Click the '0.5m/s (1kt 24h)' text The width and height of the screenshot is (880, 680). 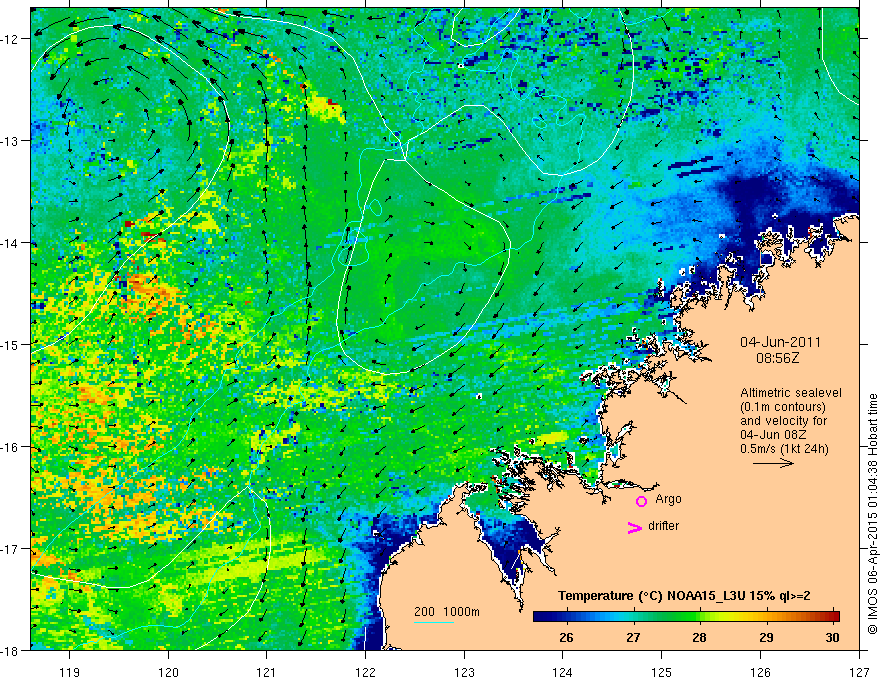click(x=784, y=449)
